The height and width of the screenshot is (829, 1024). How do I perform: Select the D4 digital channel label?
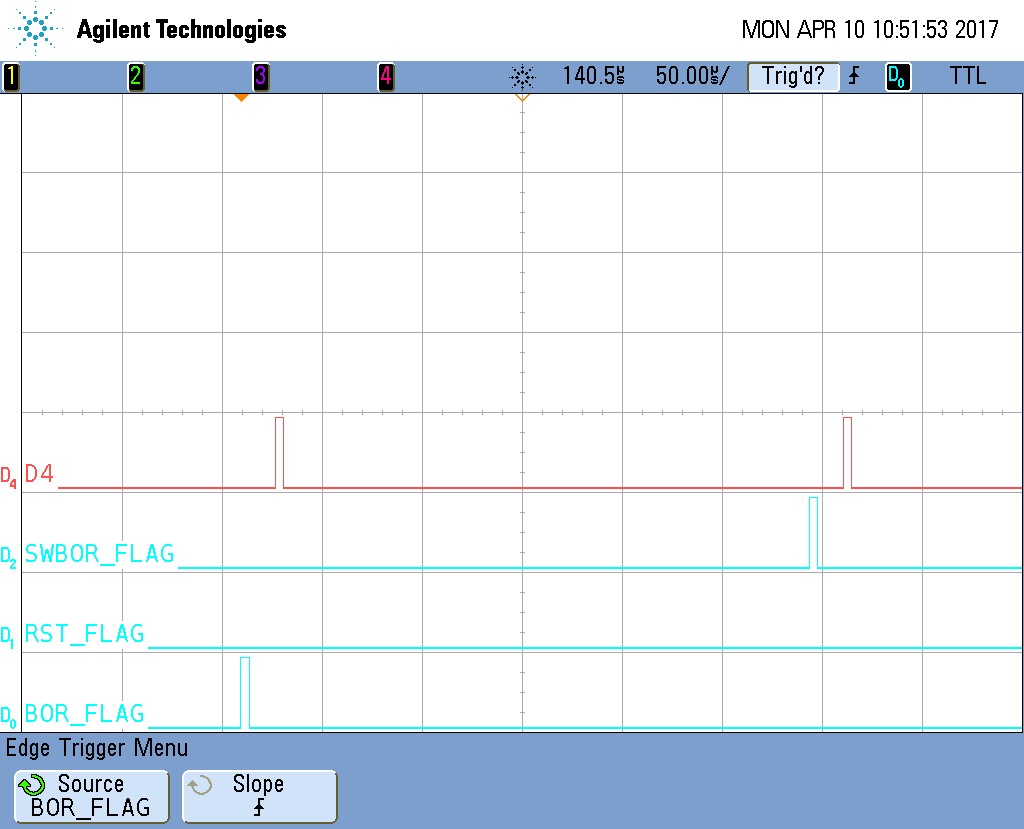[x=39, y=474]
